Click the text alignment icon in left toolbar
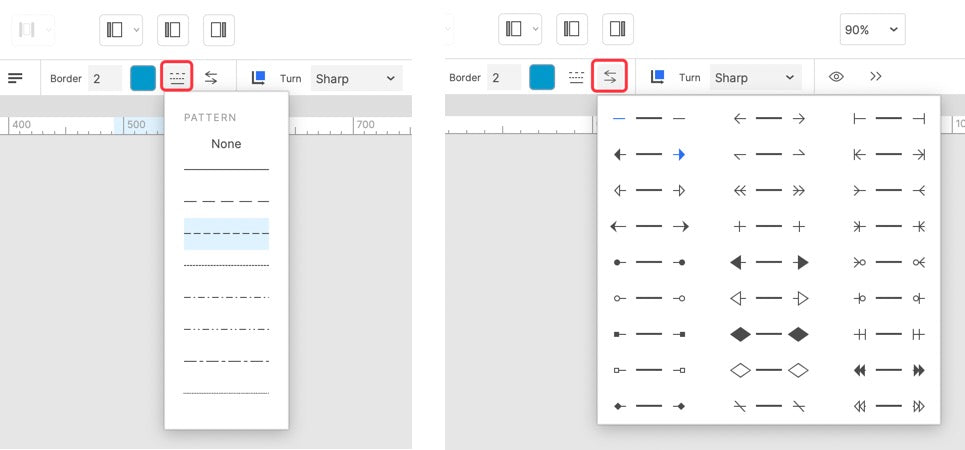965x450 pixels. tap(15, 78)
